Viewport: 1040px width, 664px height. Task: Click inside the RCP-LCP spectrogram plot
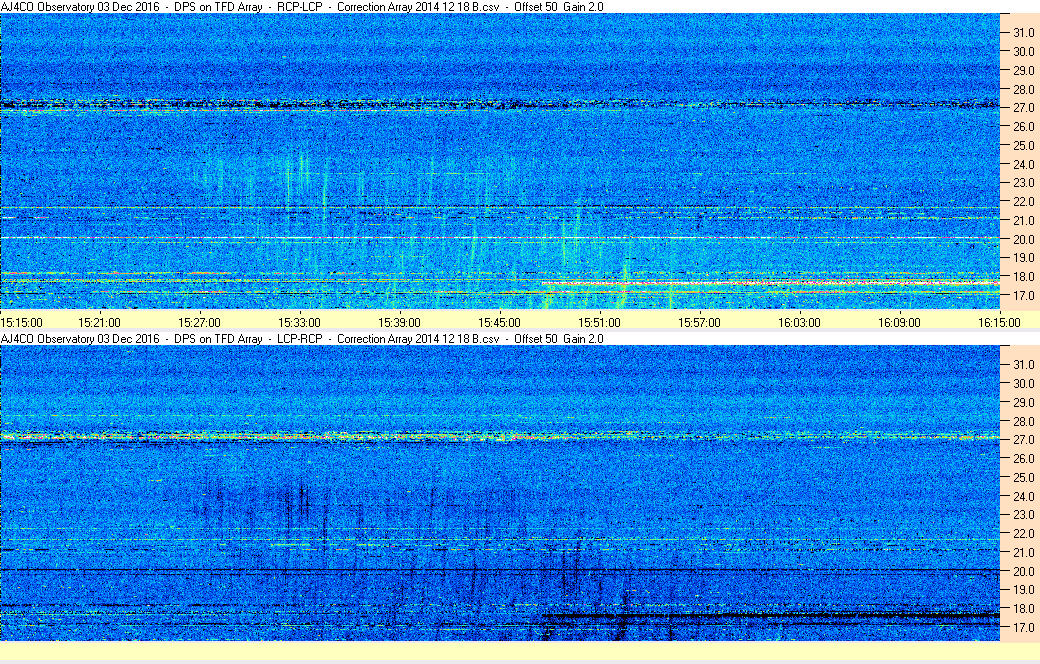499,161
